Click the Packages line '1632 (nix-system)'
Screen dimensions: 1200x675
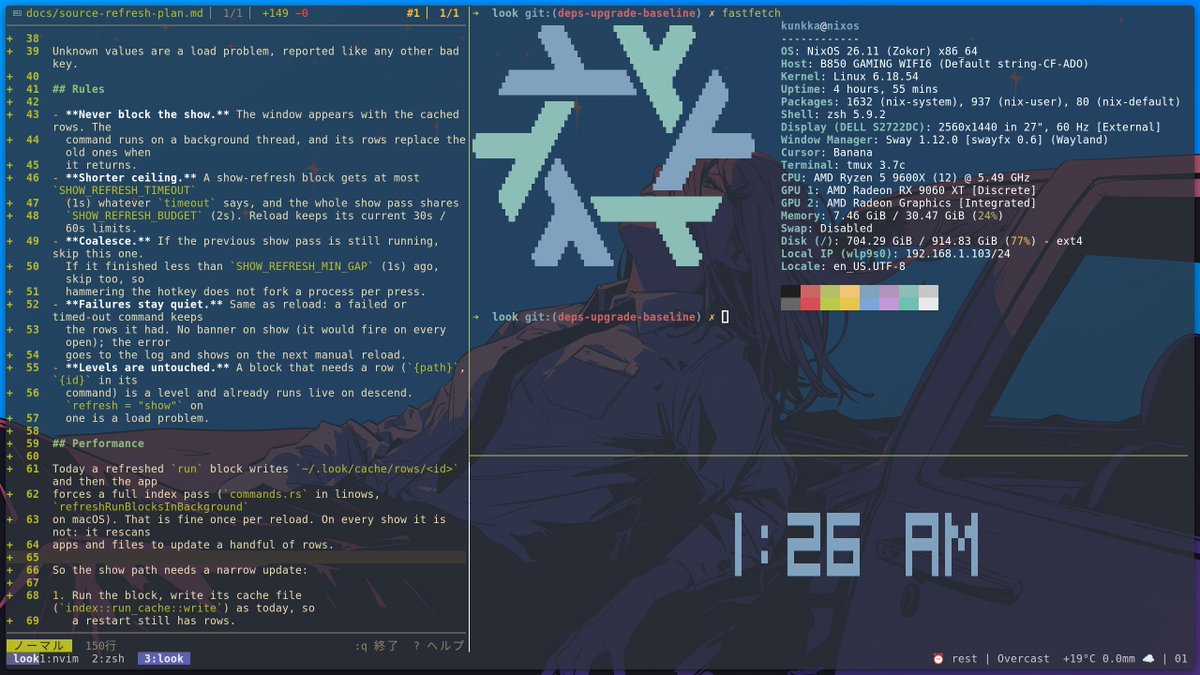(x=981, y=102)
